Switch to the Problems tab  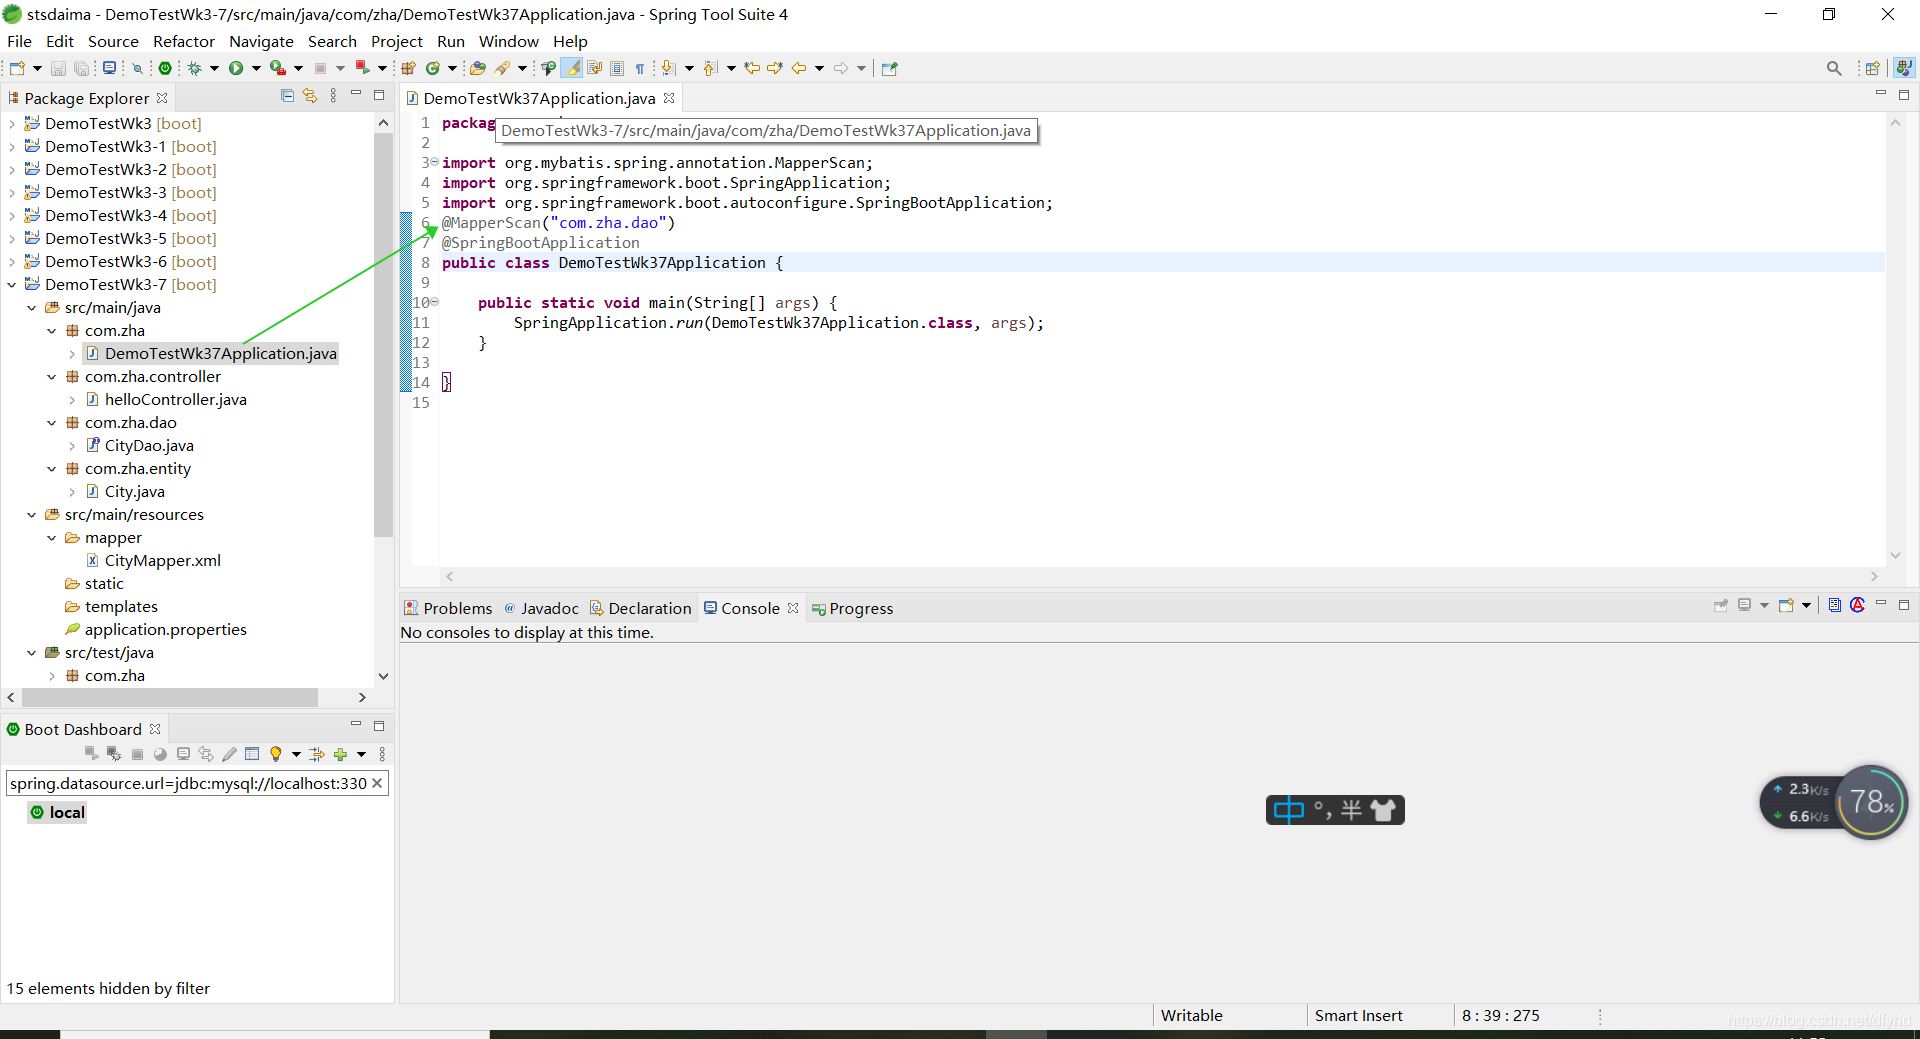click(x=448, y=608)
